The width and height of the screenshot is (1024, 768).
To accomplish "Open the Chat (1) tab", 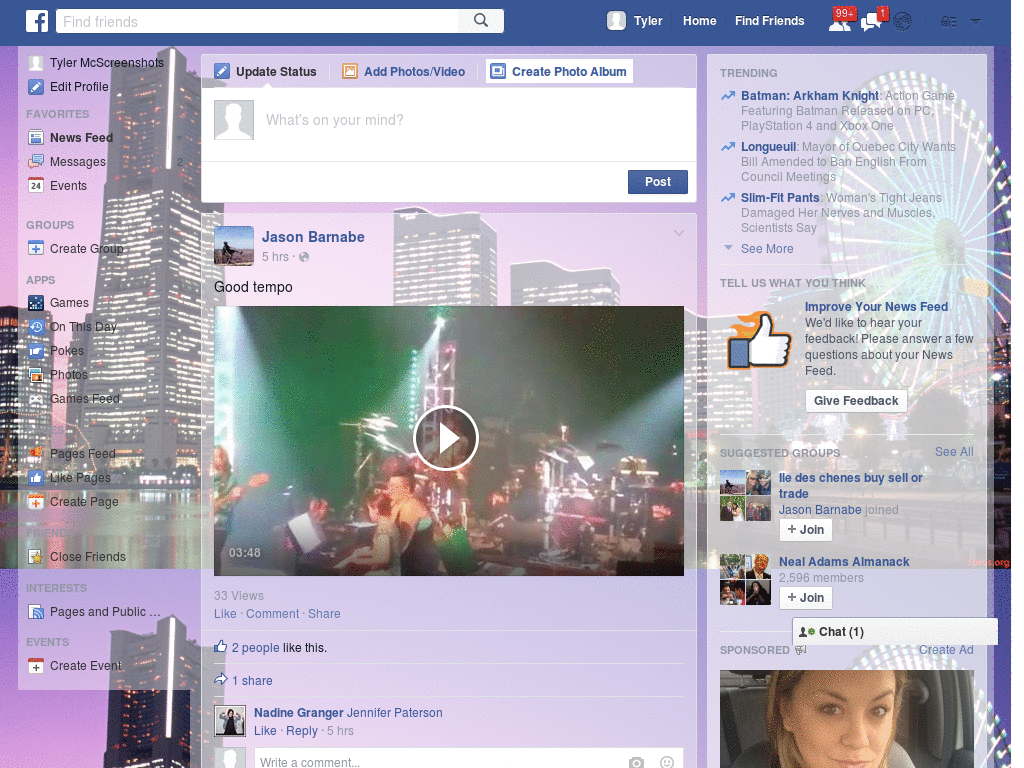I will tap(895, 632).
